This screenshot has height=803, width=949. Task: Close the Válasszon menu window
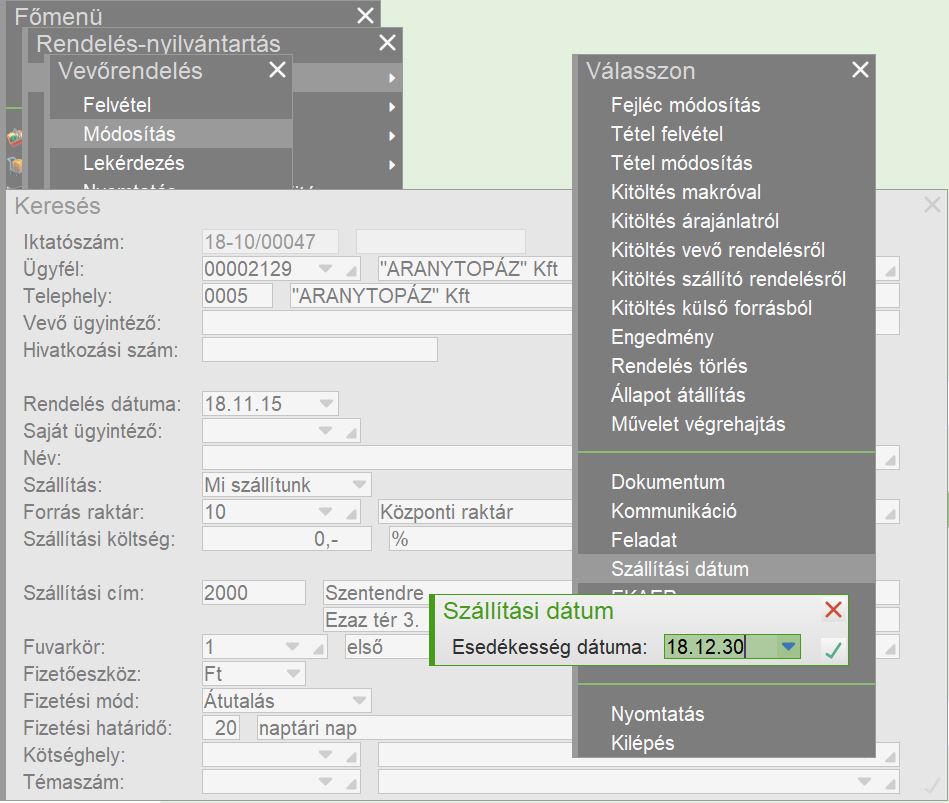pyautogui.click(x=860, y=70)
